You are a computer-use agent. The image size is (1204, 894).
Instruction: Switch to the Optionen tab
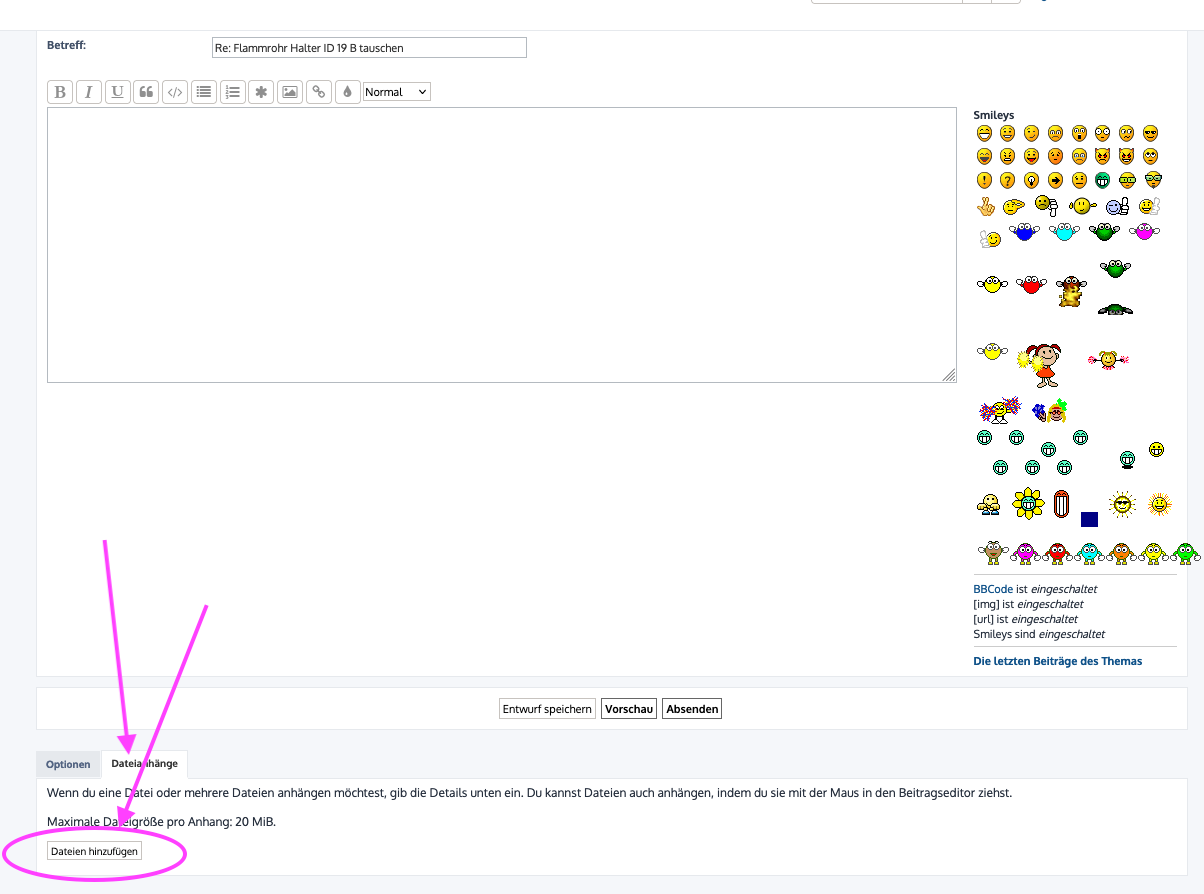click(x=68, y=764)
